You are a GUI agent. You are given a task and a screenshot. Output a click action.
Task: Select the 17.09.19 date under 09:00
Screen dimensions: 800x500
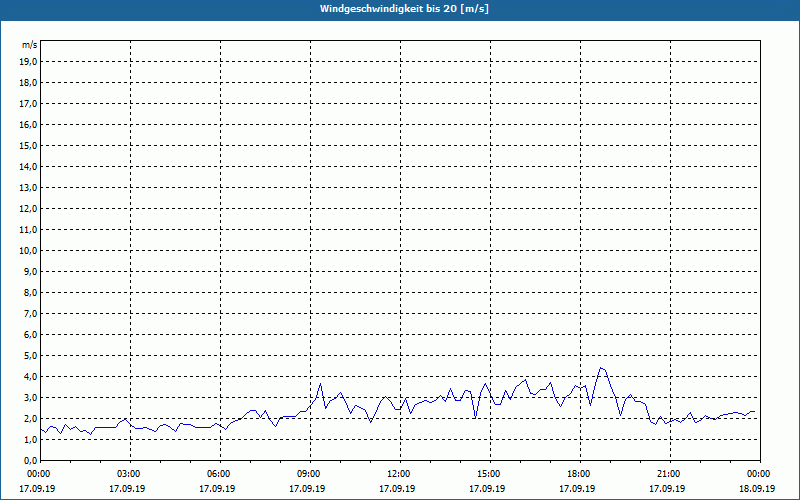[307, 489]
